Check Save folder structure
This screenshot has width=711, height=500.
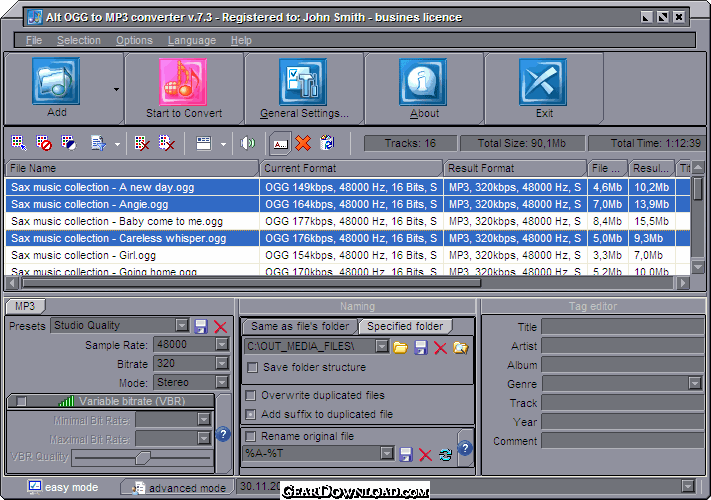pos(253,367)
